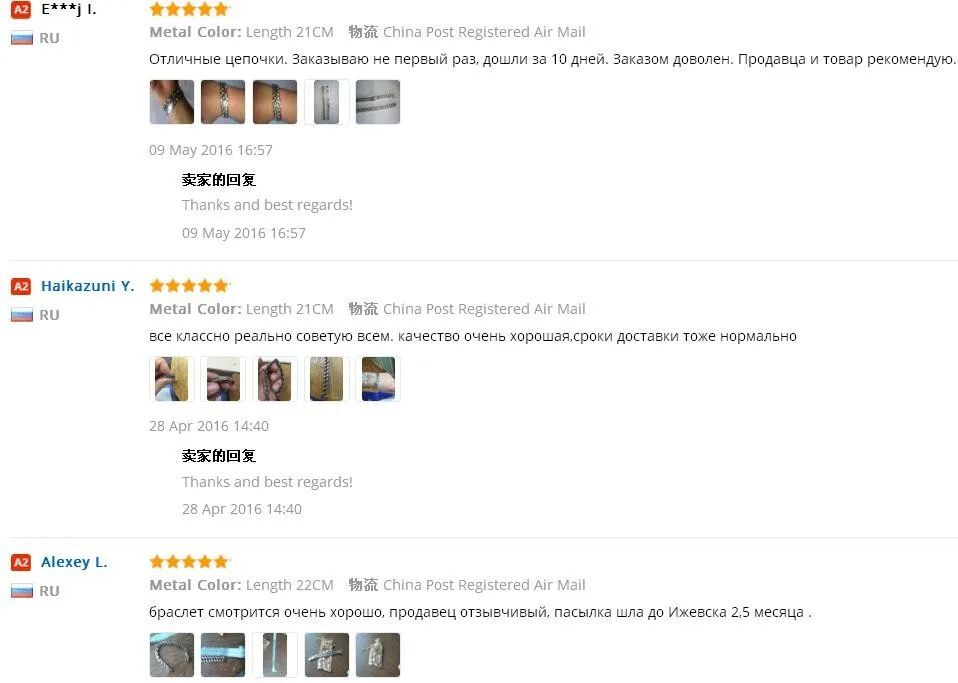The image size is (958, 683).
Task: Open first photo in Alexey's review
Action: pyautogui.click(x=172, y=655)
